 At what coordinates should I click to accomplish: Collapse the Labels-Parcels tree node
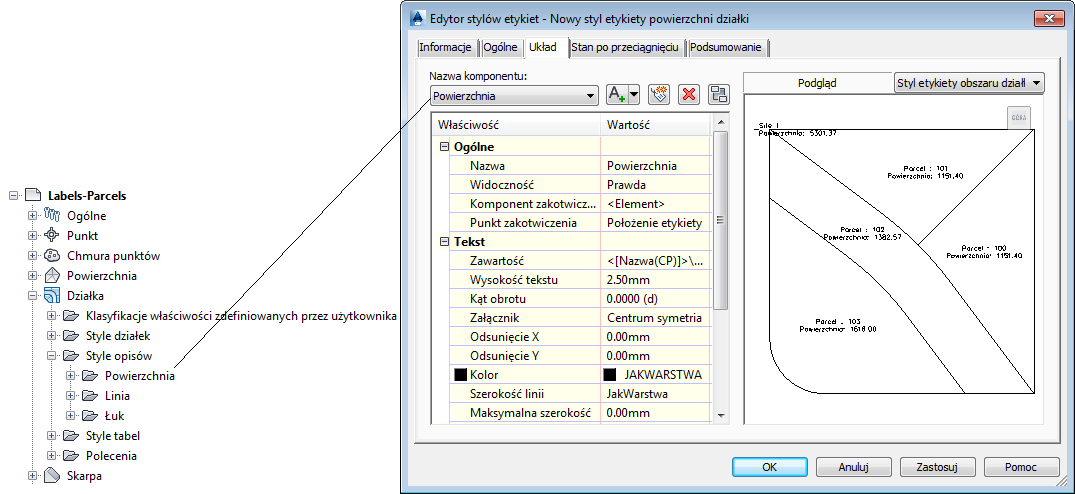pyautogui.click(x=13, y=195)
